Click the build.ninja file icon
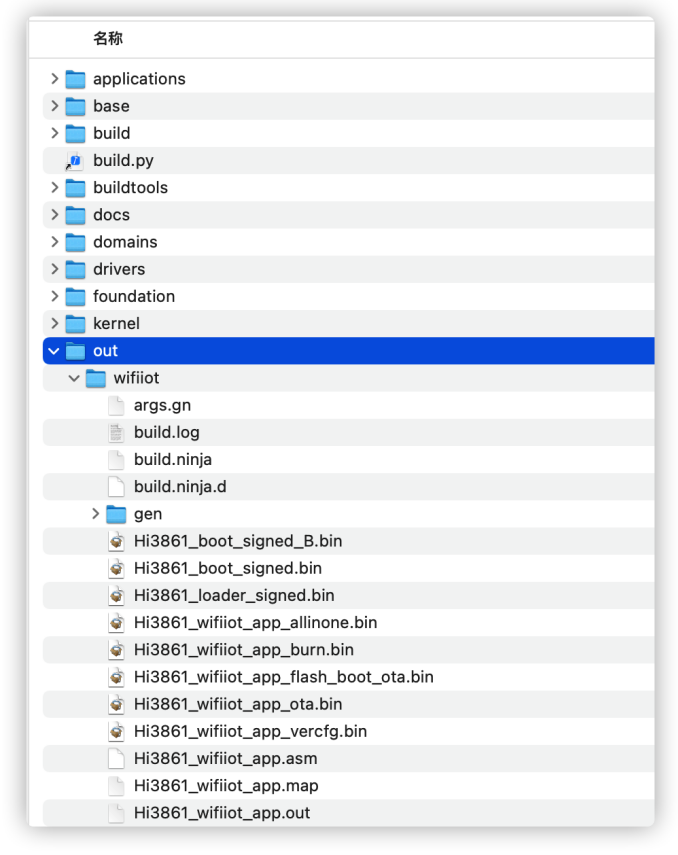This screenshot has height=855, width=678. (x=116, y=460)
